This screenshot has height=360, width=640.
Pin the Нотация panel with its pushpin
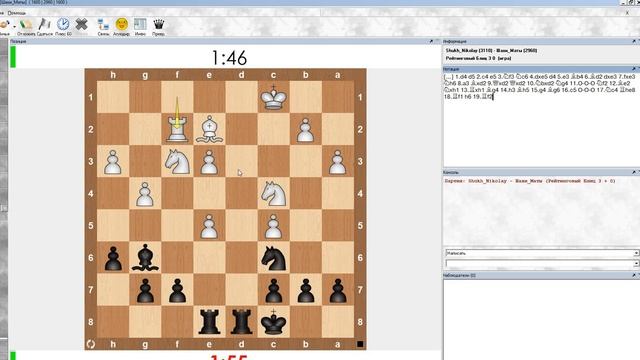pyautogui.click(x=634, y=69)
